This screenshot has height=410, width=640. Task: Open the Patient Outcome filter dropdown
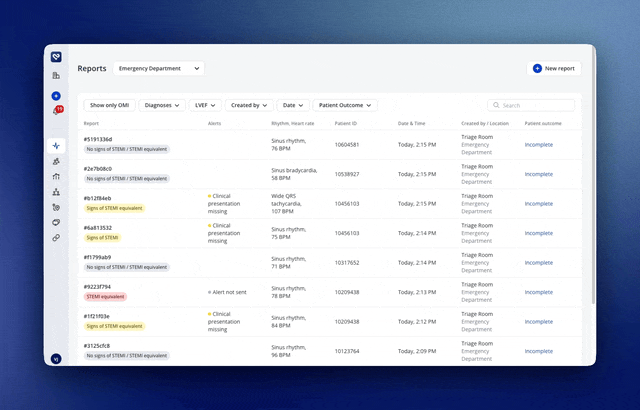point(345,105)
